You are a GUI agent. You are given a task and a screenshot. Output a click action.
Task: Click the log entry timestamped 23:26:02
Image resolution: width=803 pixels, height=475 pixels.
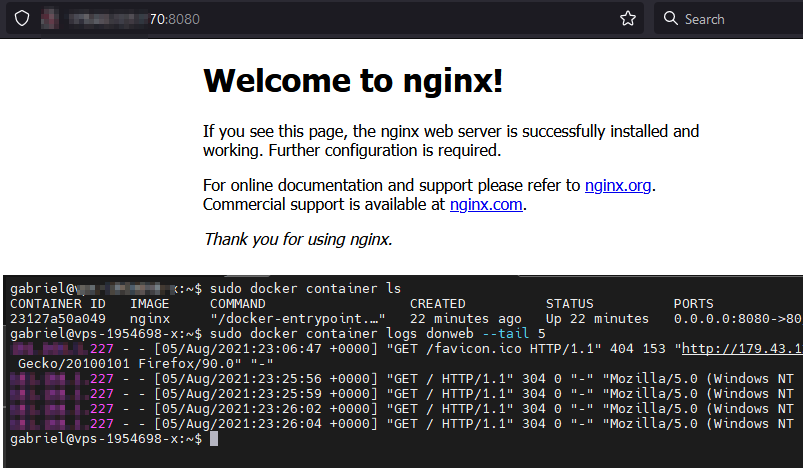pos(402,409)
